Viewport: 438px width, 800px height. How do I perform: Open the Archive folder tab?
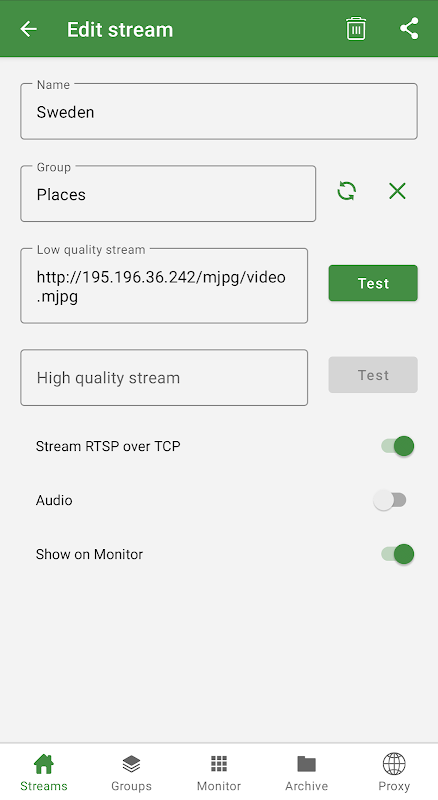306,772
